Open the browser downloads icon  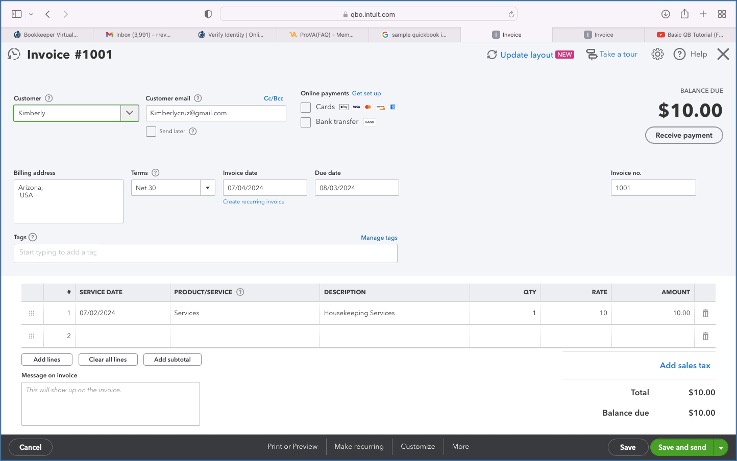[x=665, y=14]
